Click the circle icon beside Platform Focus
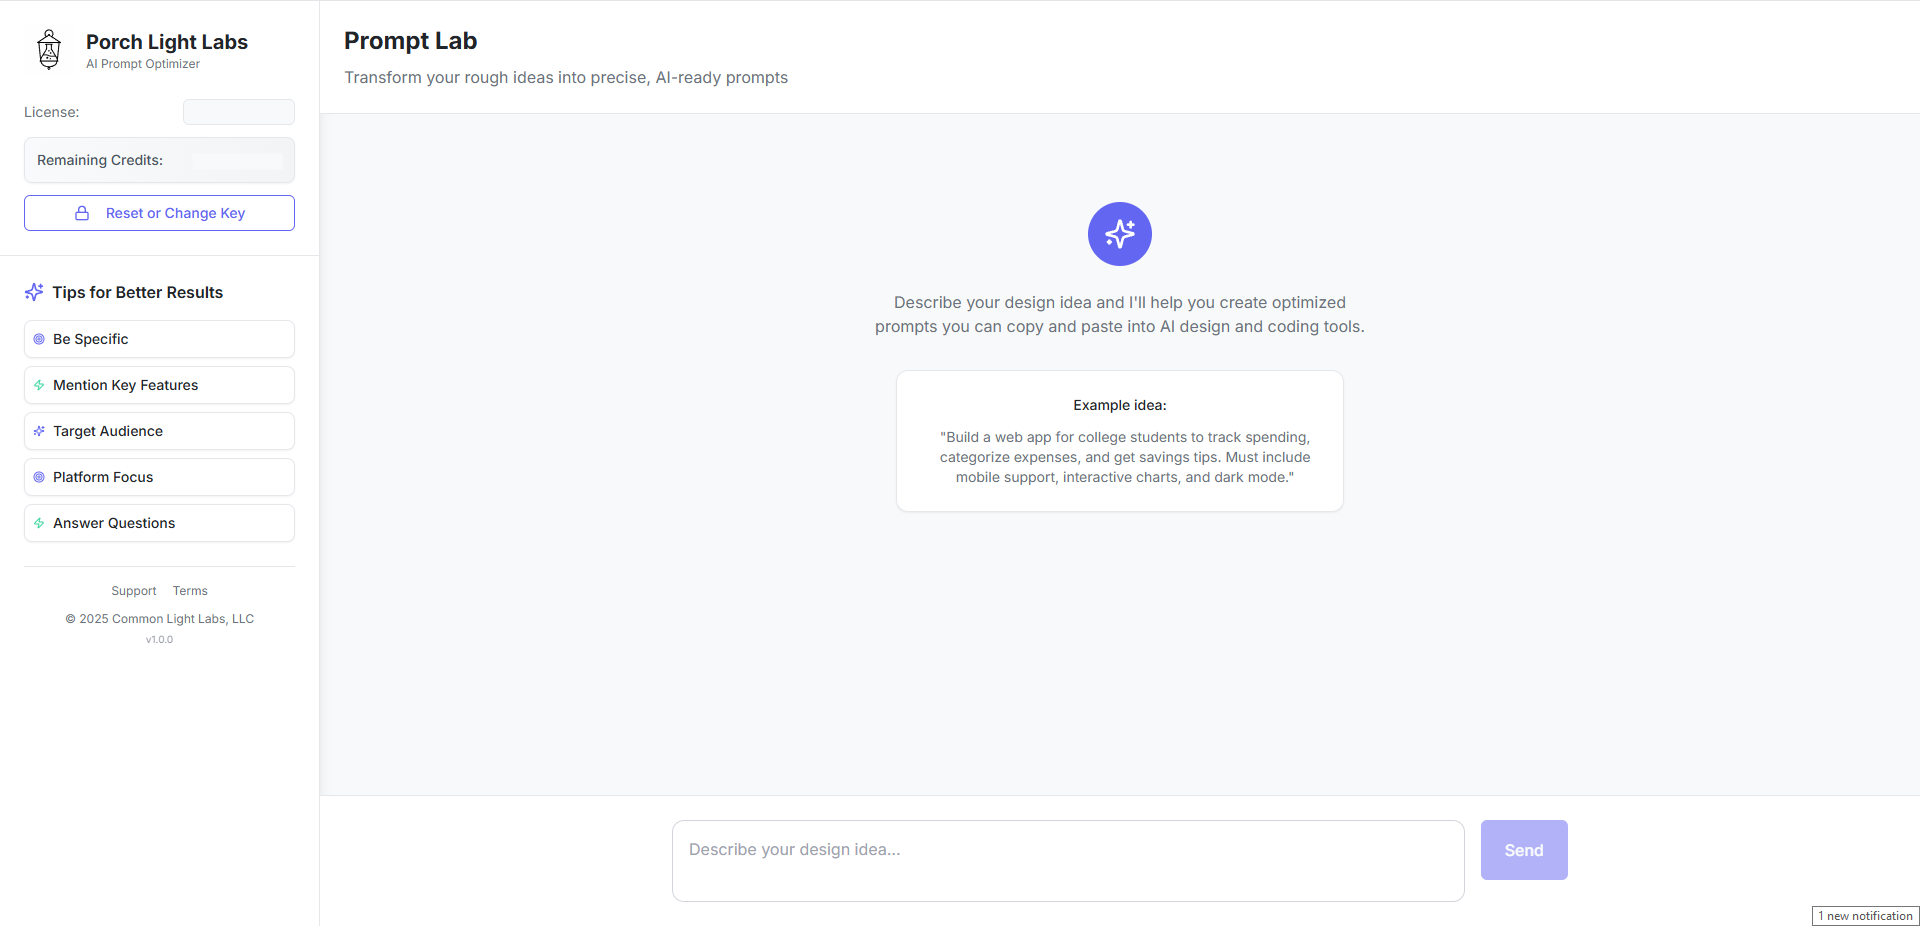1920x926 pixels. click(39, 477)
